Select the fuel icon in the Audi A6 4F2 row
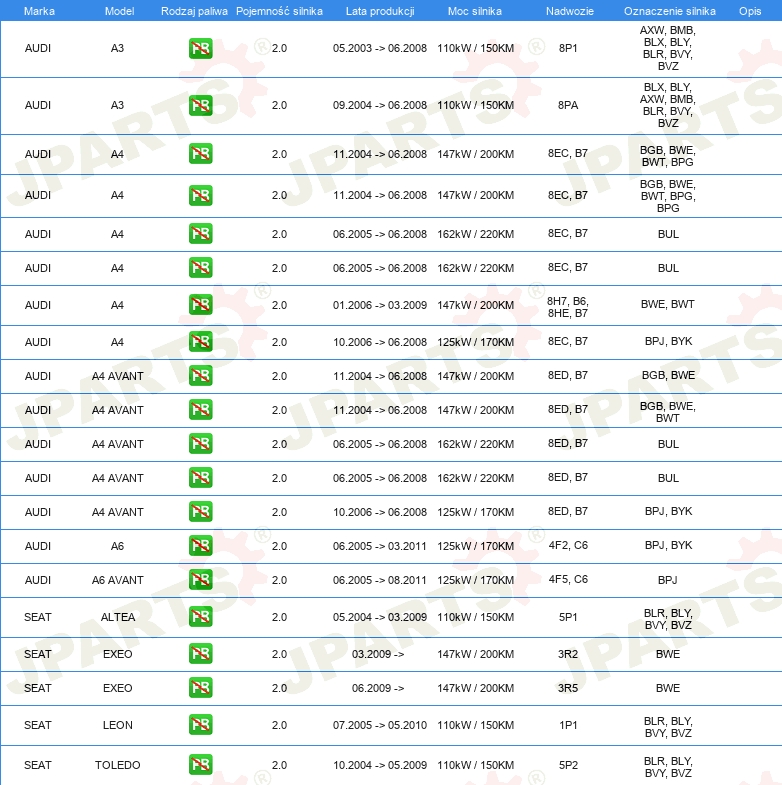 pyautogui.click(x=200, y=546)
